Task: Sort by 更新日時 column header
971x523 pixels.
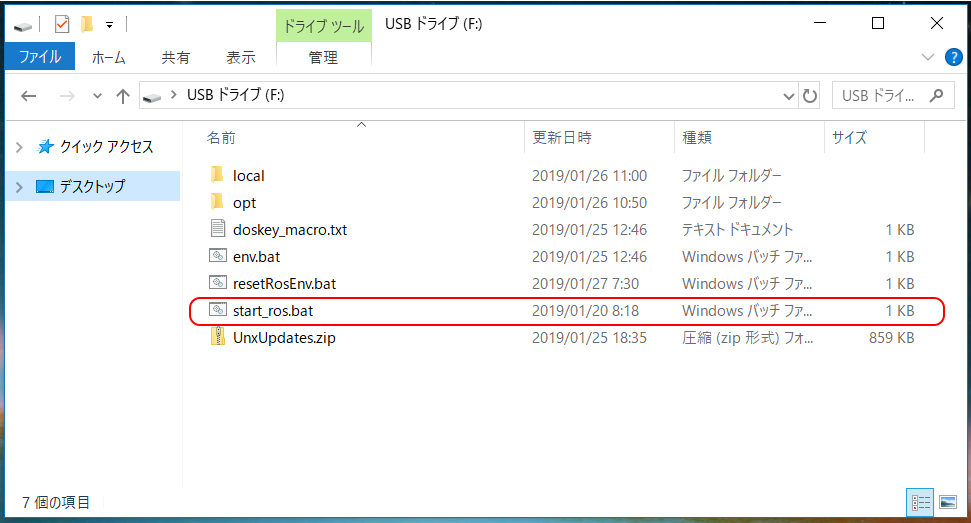Action: [562, 137]
